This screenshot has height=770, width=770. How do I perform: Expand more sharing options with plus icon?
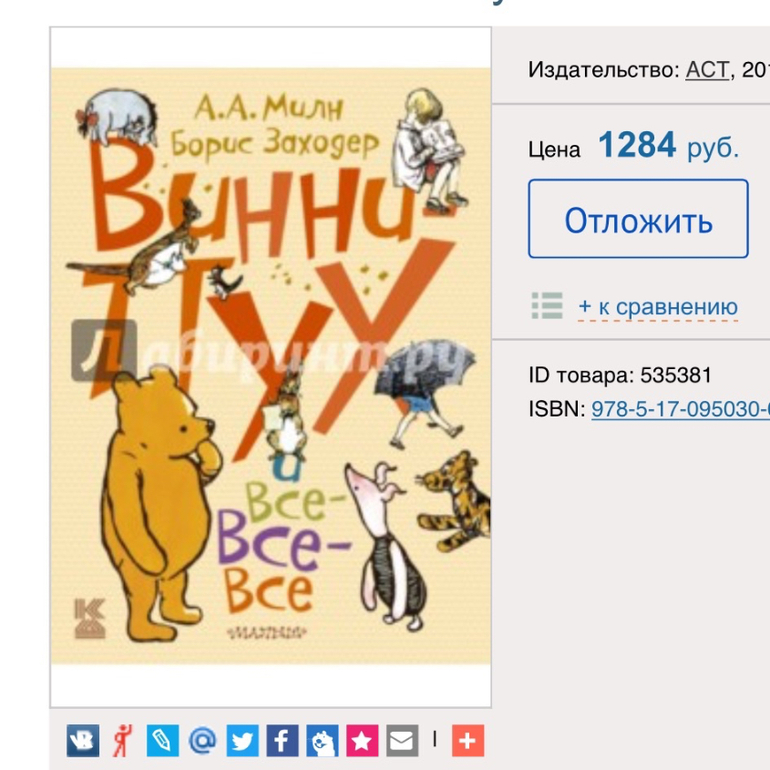[x=468, y=740]
